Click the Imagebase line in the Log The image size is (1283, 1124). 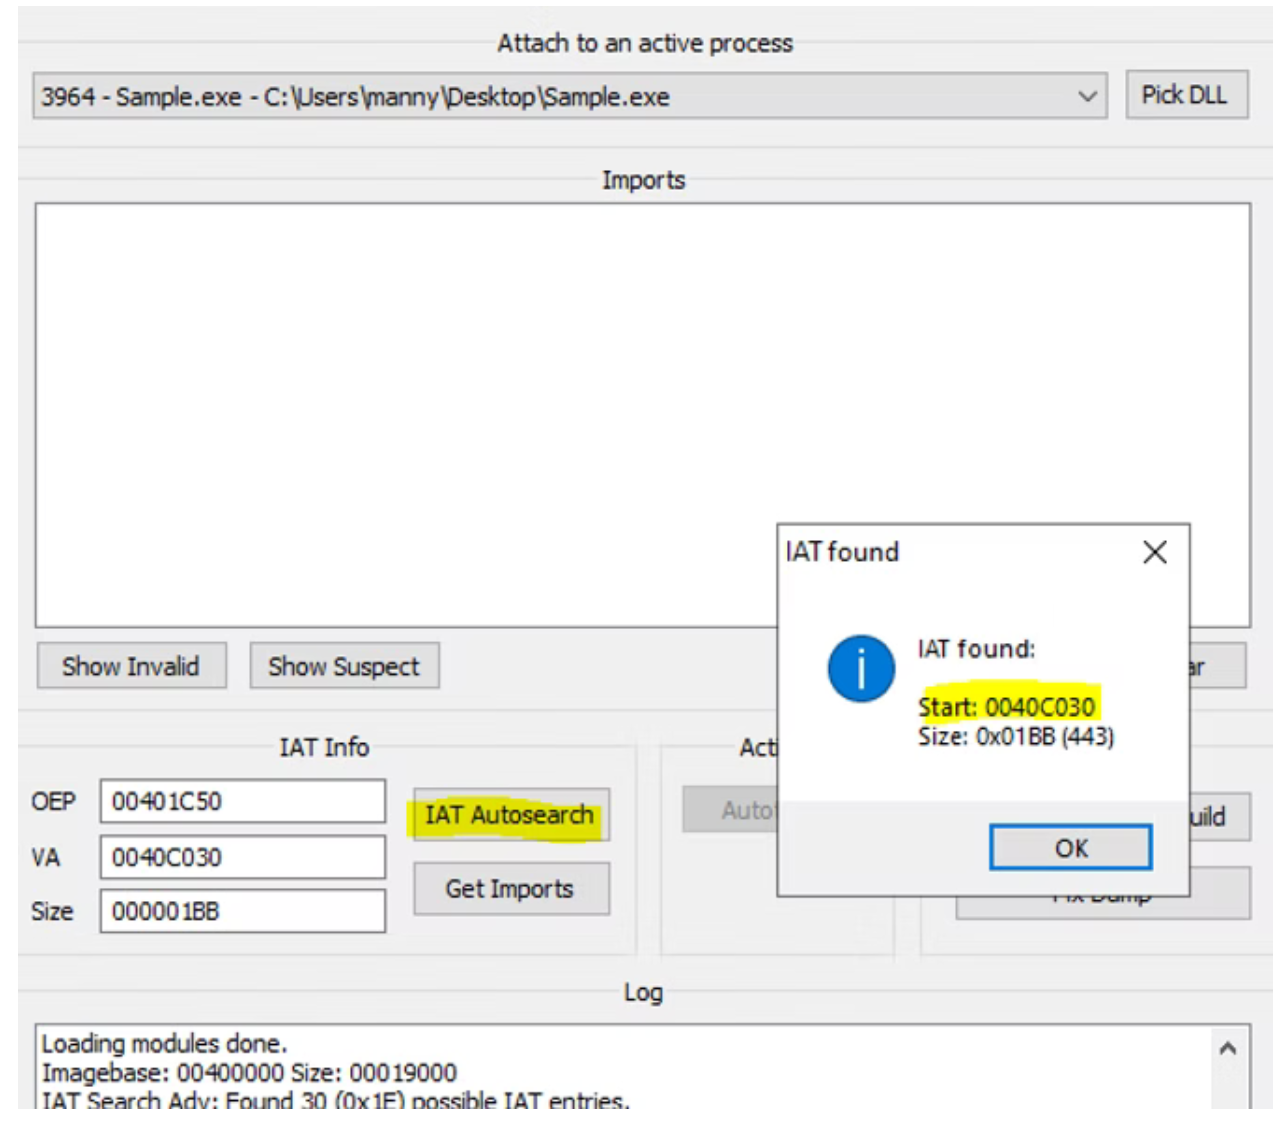[249, 1073]
